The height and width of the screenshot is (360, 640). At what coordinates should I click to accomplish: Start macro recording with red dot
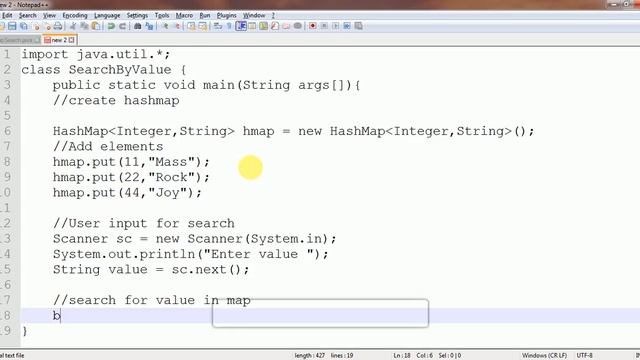tap(313, 26)
